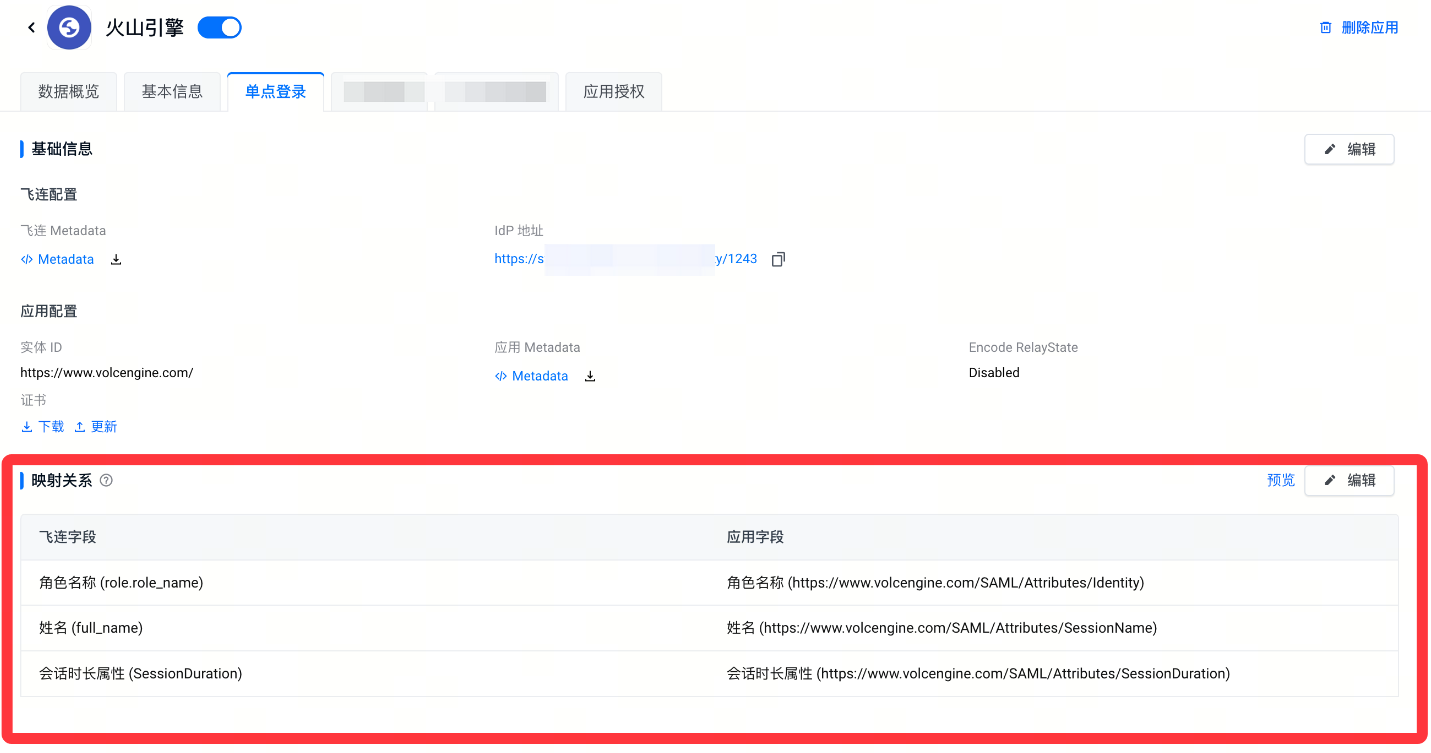Click the 映射关系 section heading
The image size is (1431, 753).
[62, 480]
